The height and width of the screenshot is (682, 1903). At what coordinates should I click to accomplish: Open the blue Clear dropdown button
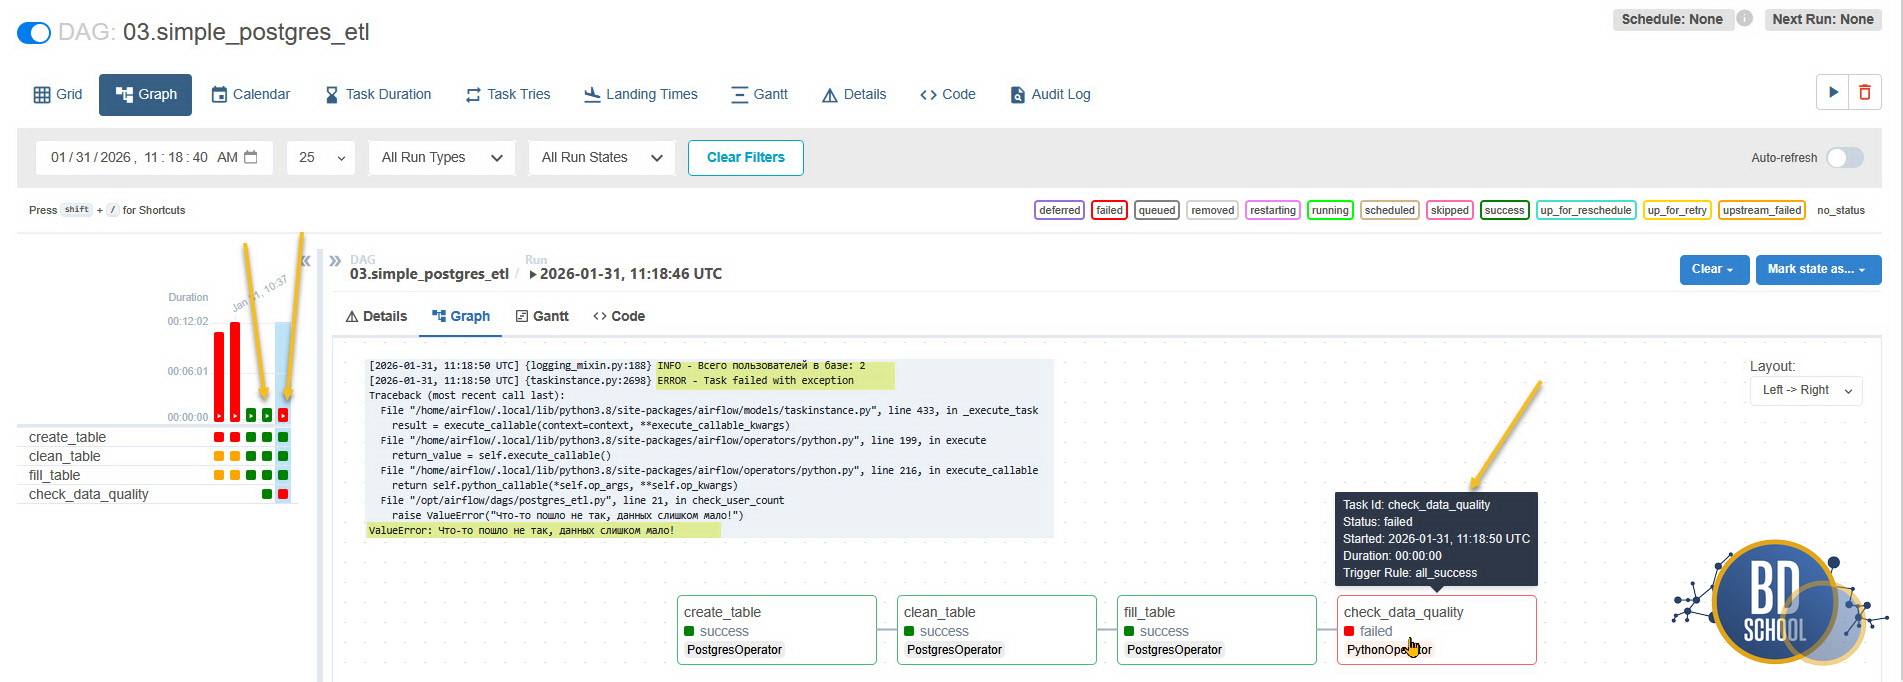[x=1714, y=269]
